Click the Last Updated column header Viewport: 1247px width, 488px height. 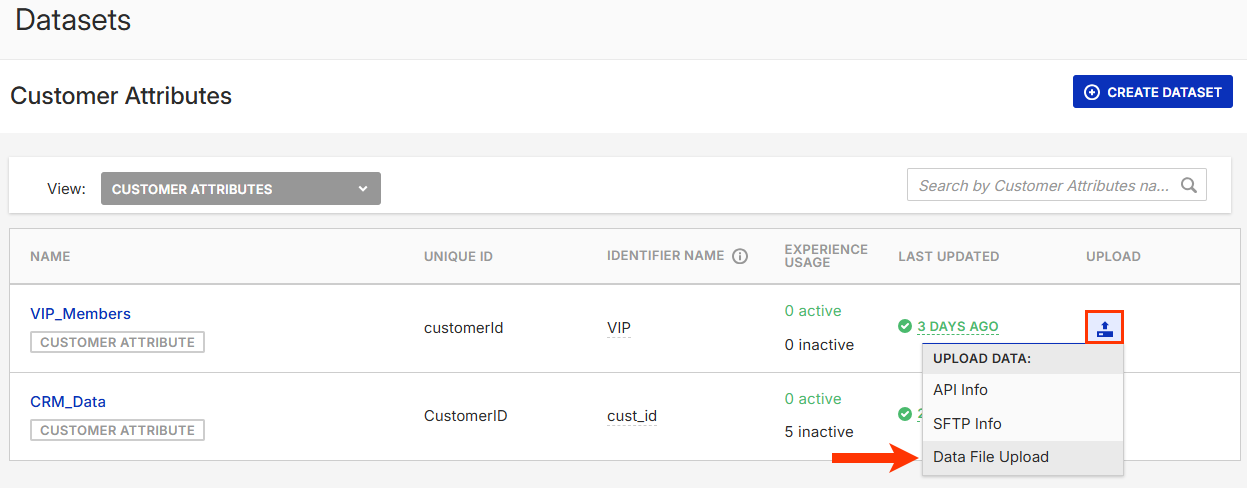pyautogui.click(x=948, y=256)
